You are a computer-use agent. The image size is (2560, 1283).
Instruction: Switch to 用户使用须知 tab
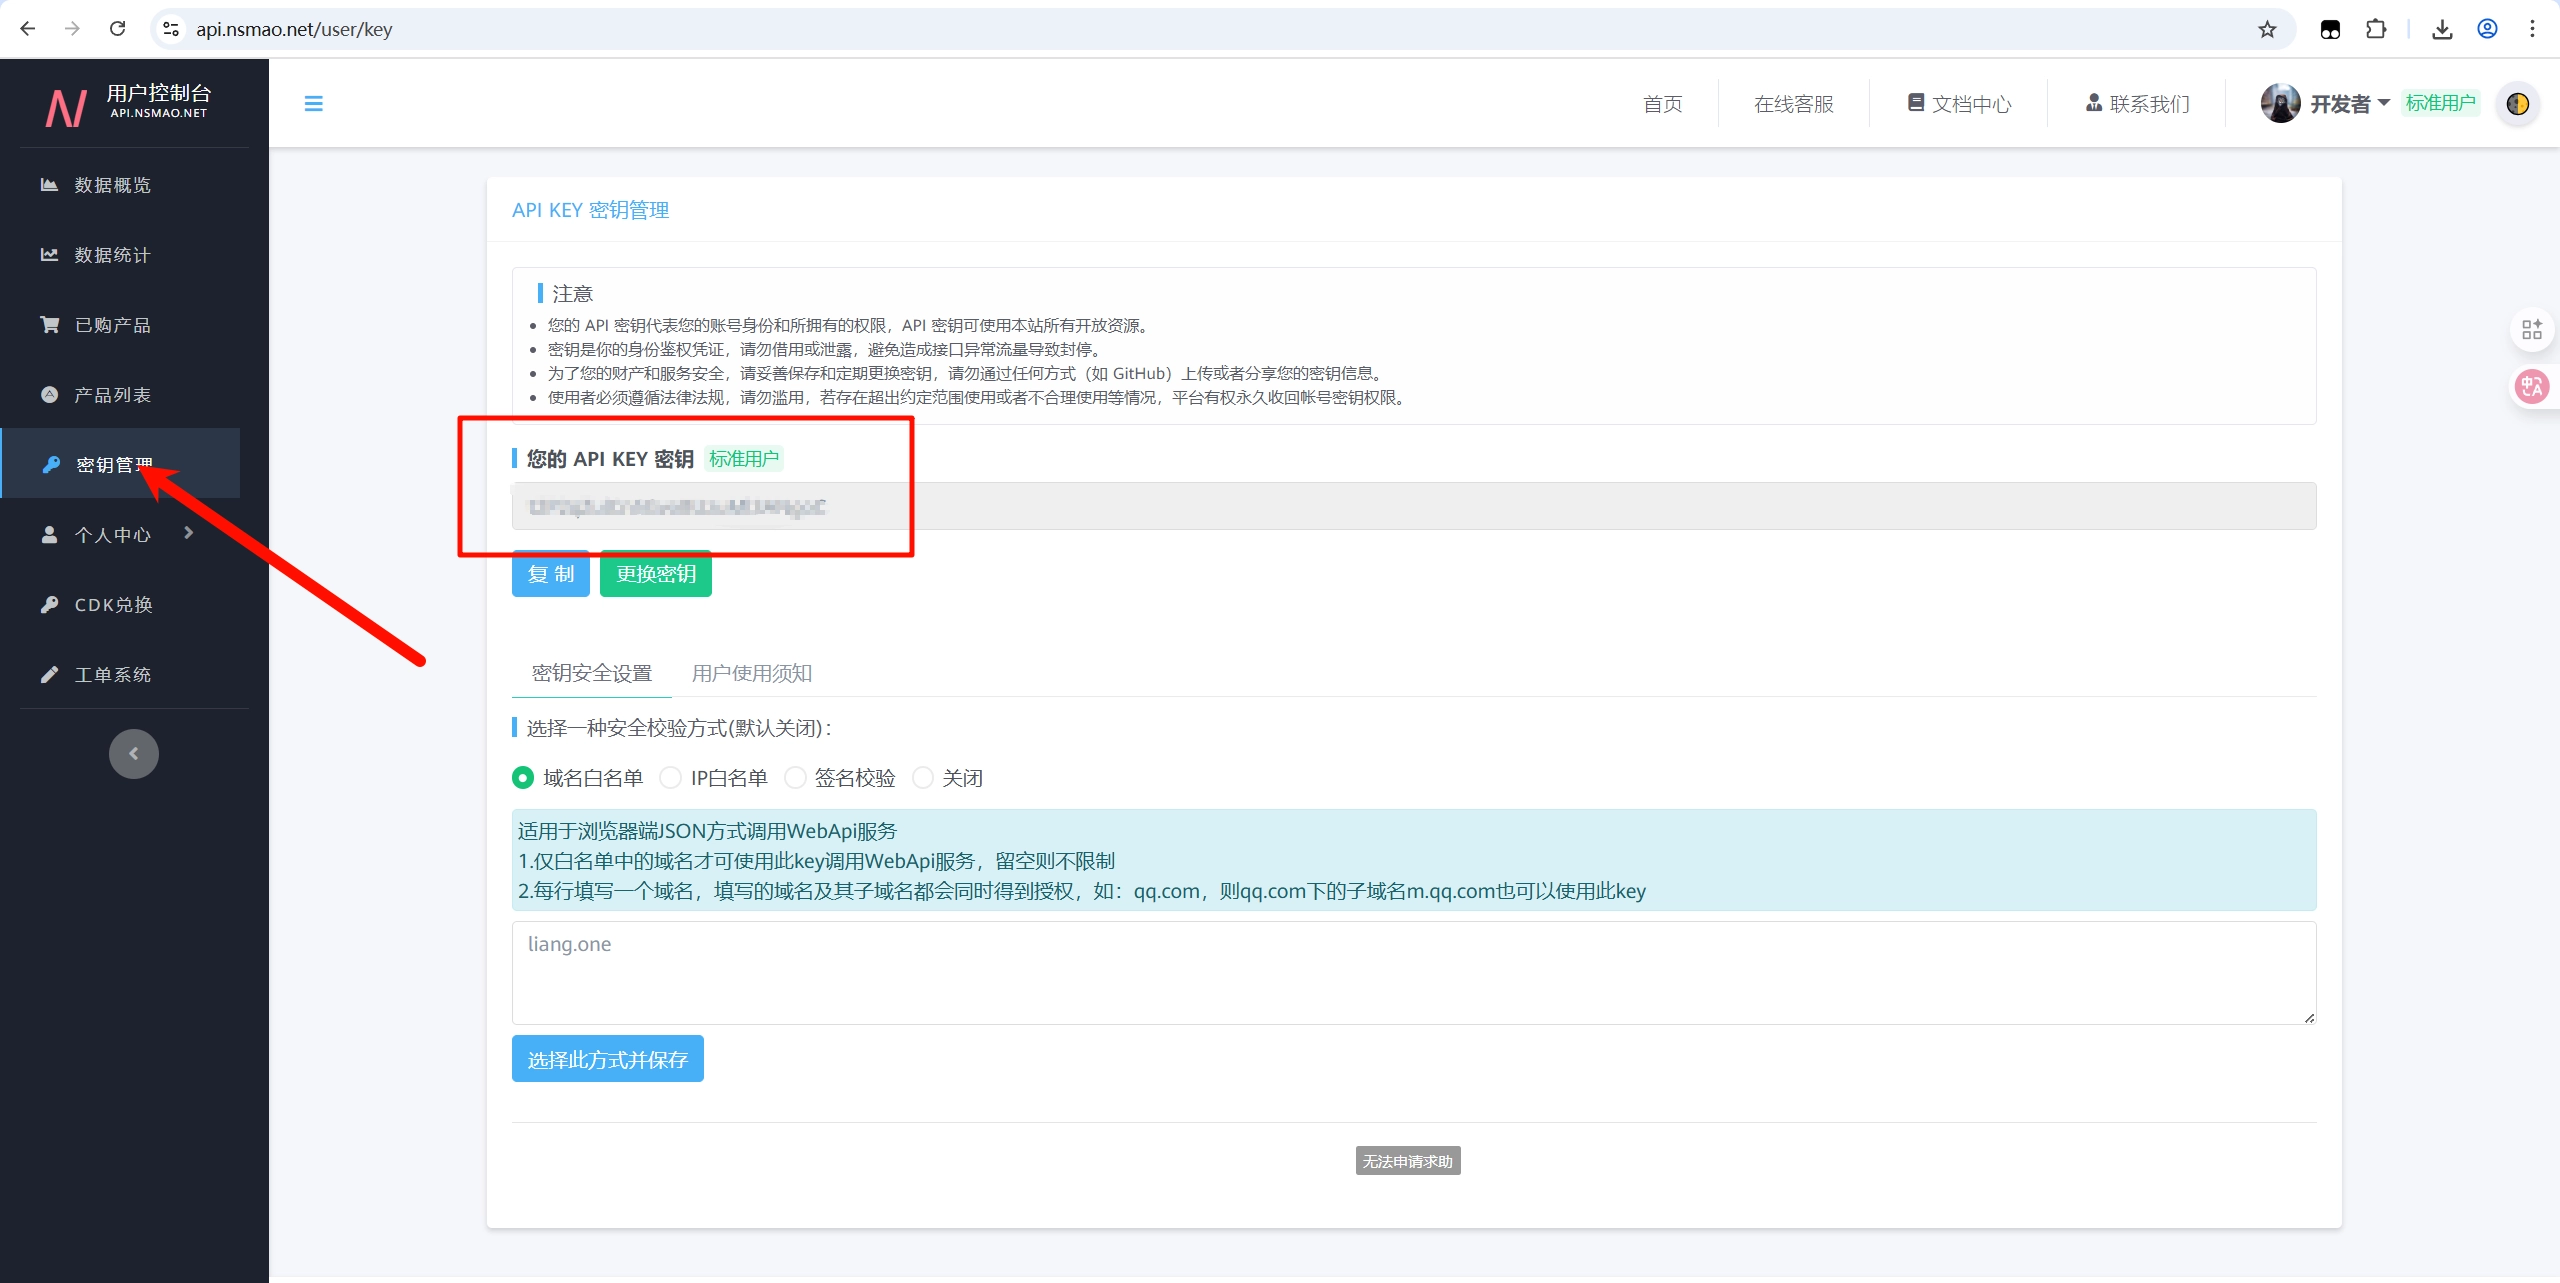coord(752,673)
